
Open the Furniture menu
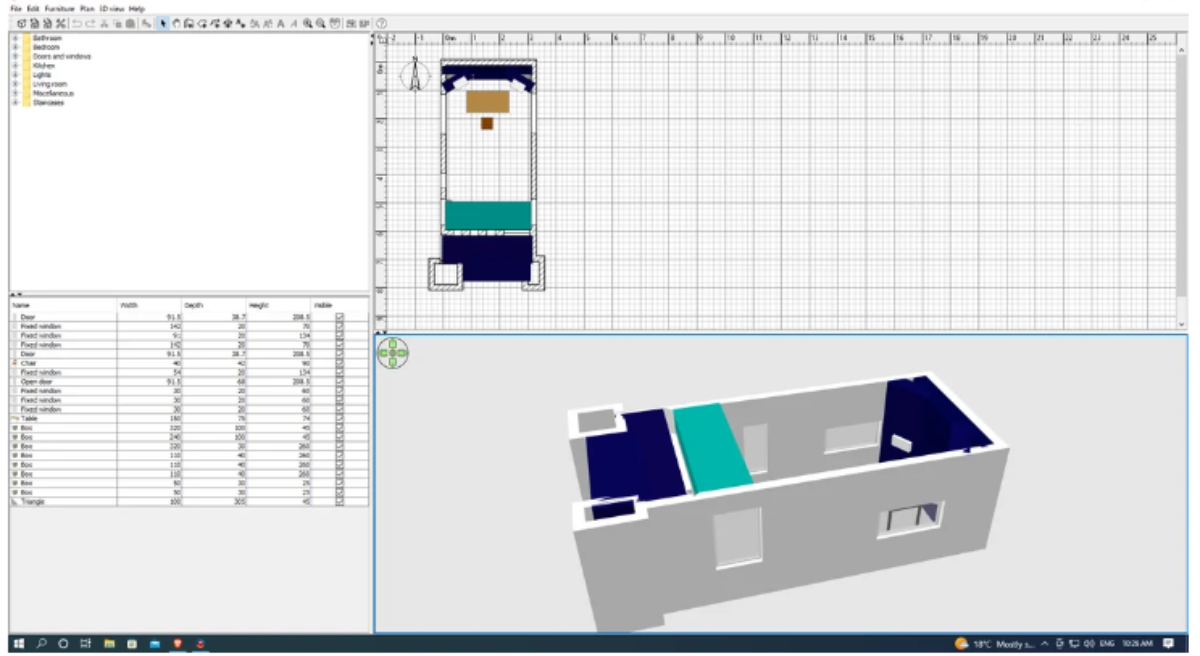coord(59,8)
